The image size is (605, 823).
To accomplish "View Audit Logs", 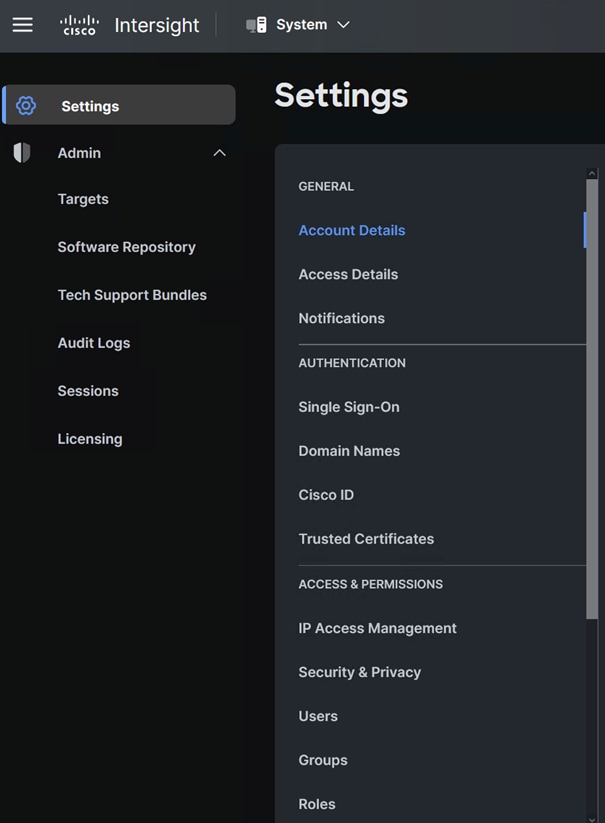I will coord(94,343).
